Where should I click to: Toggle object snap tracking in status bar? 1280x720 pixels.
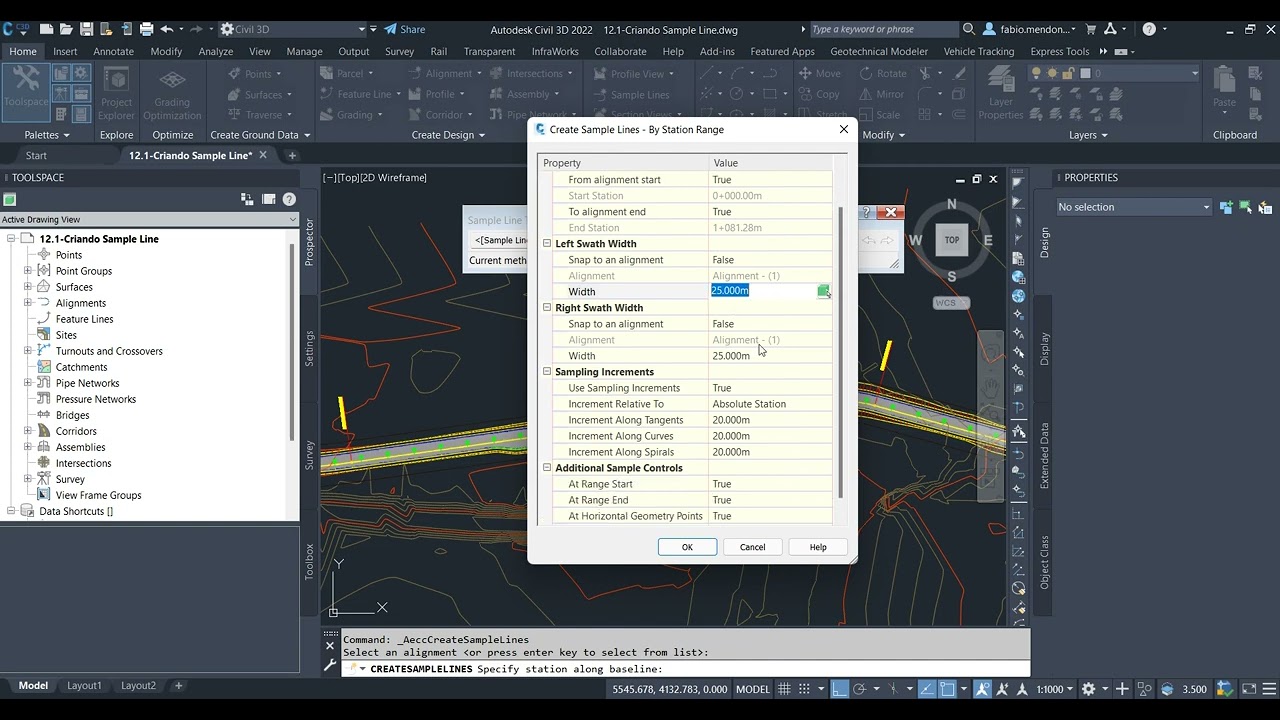[x=927, y=689]
